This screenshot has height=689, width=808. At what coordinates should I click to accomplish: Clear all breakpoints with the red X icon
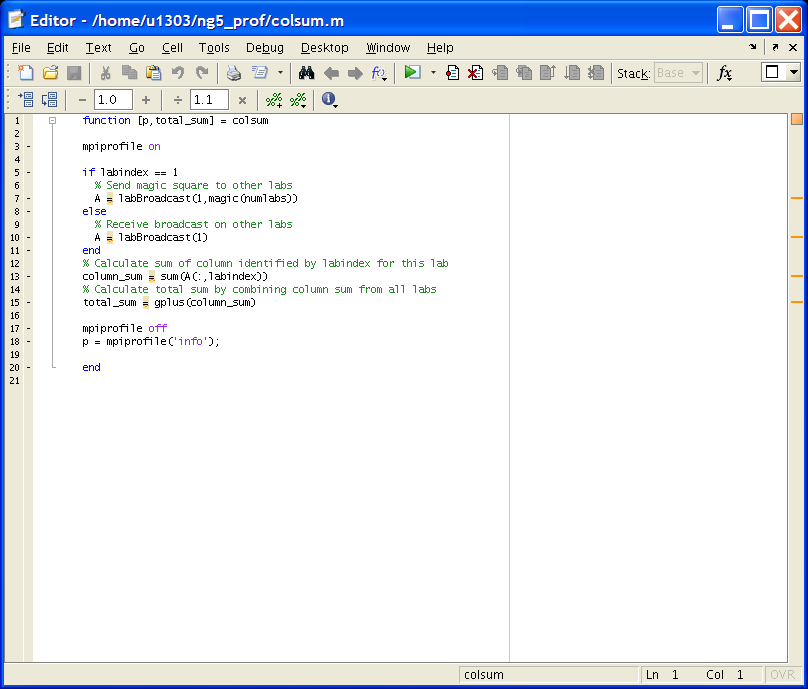pyautogui.click(x=476, y=73)
